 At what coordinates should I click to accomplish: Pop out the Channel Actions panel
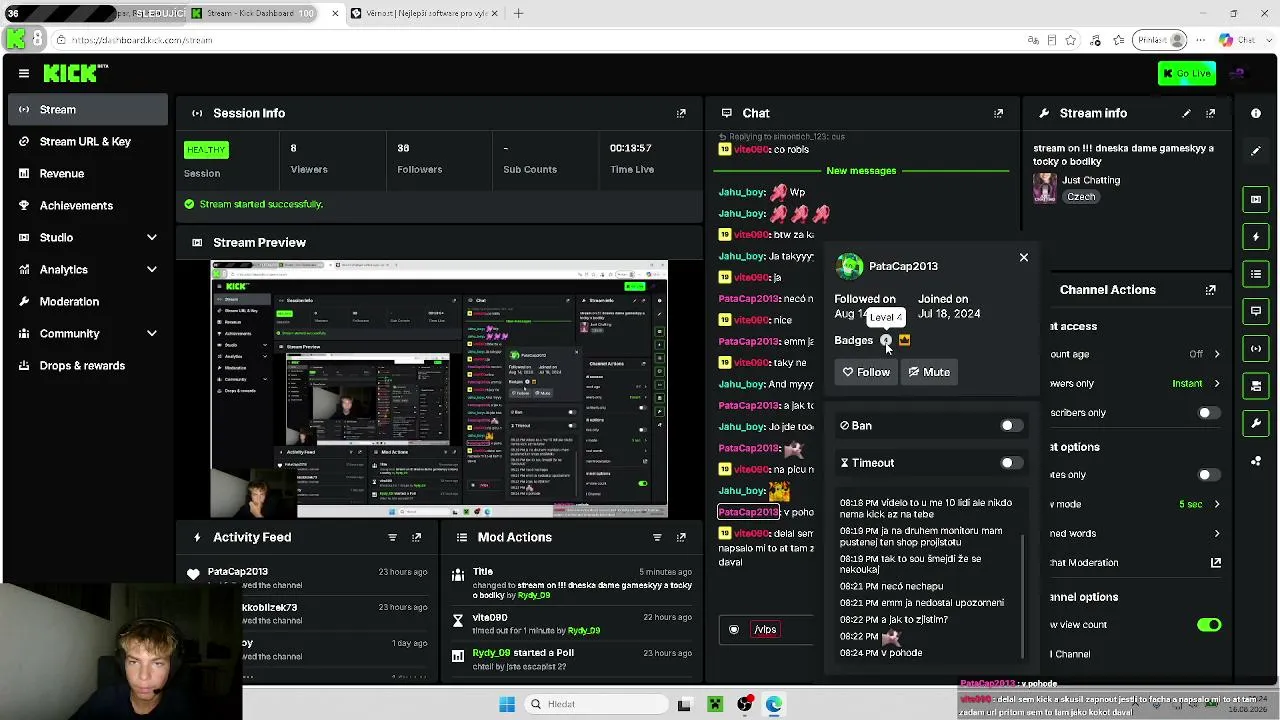(x=1210, y=290)
